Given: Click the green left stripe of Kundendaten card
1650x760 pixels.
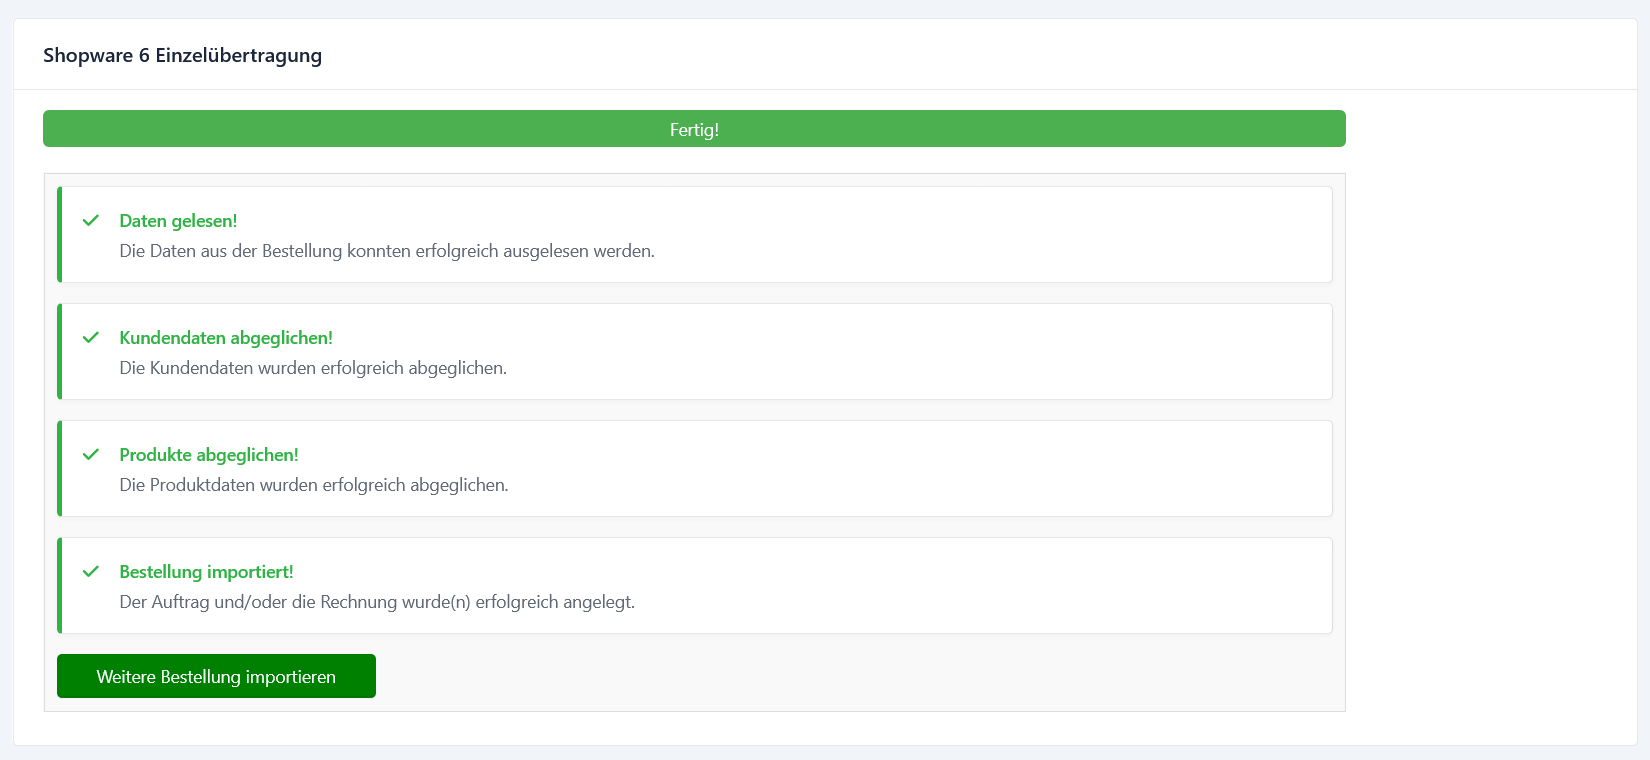Looking at the screenshot, I should [60, 351].
